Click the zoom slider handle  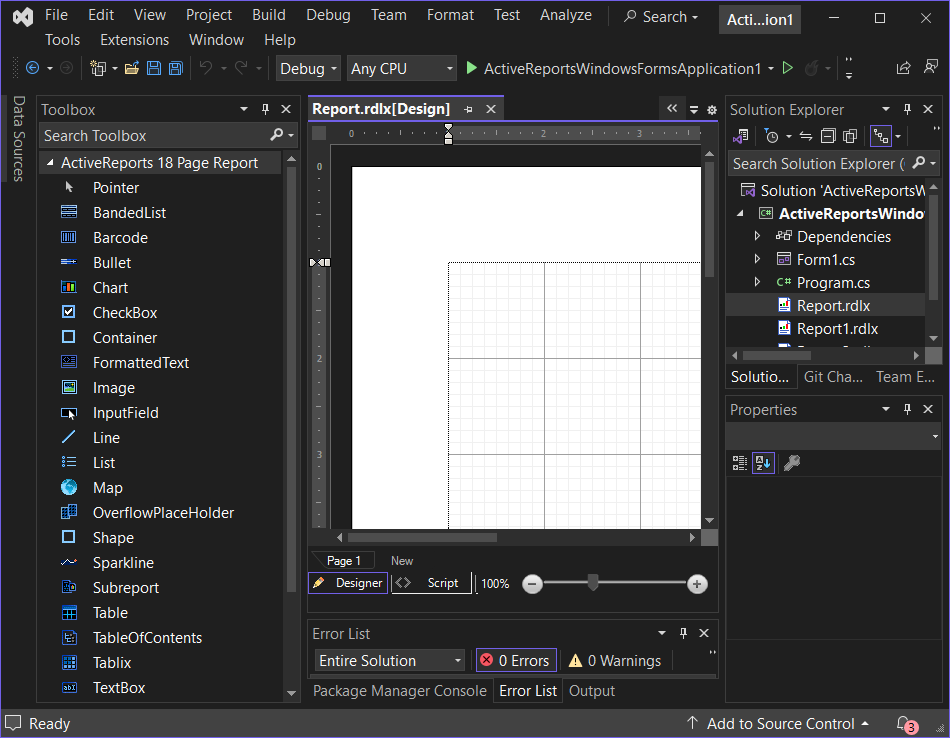(593, 583)
